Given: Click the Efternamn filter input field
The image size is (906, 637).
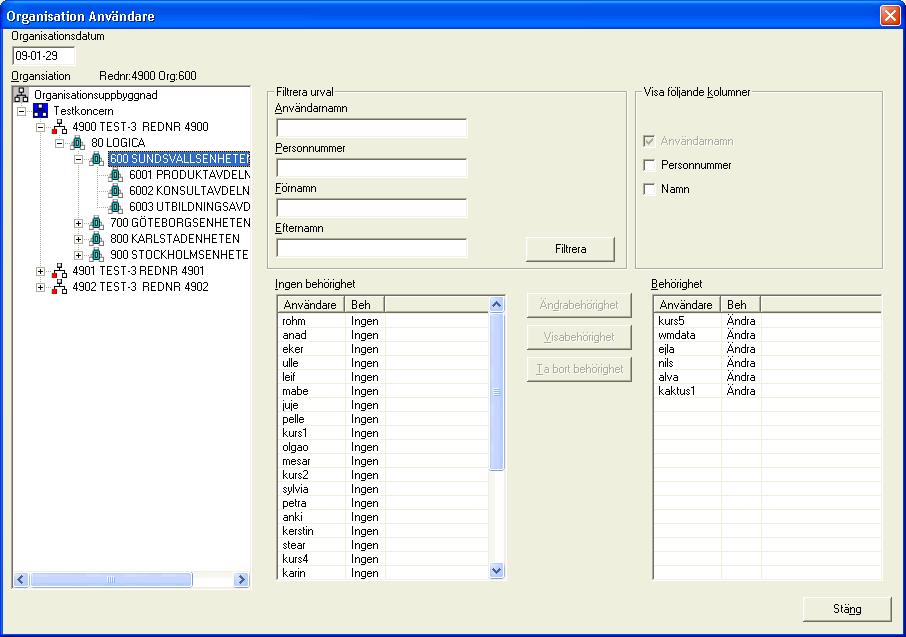Looking at the screenshot, I should pos(372,247).
